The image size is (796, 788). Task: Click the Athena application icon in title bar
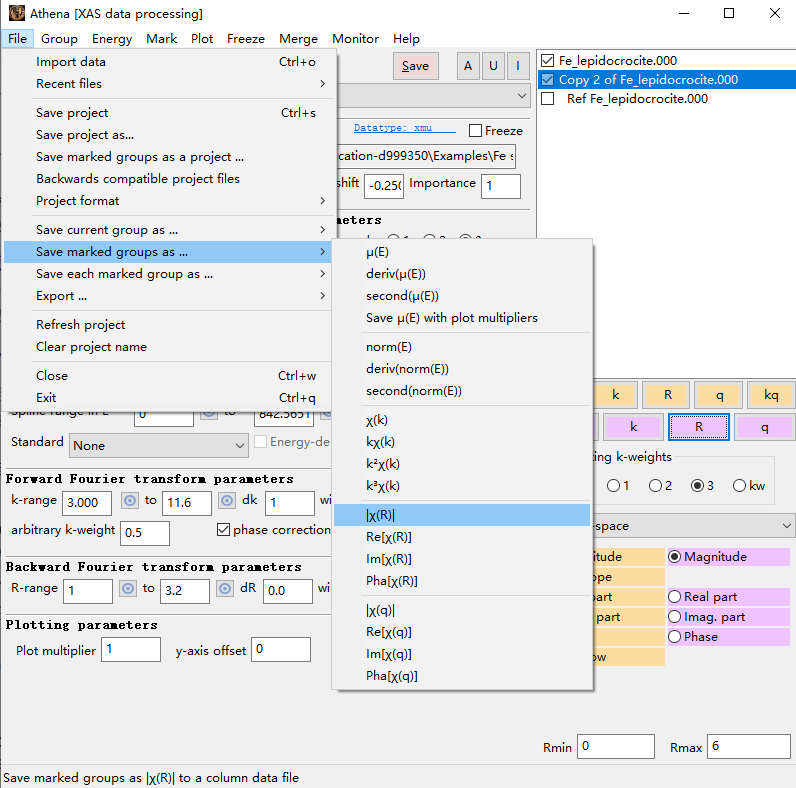click(17, 13)
